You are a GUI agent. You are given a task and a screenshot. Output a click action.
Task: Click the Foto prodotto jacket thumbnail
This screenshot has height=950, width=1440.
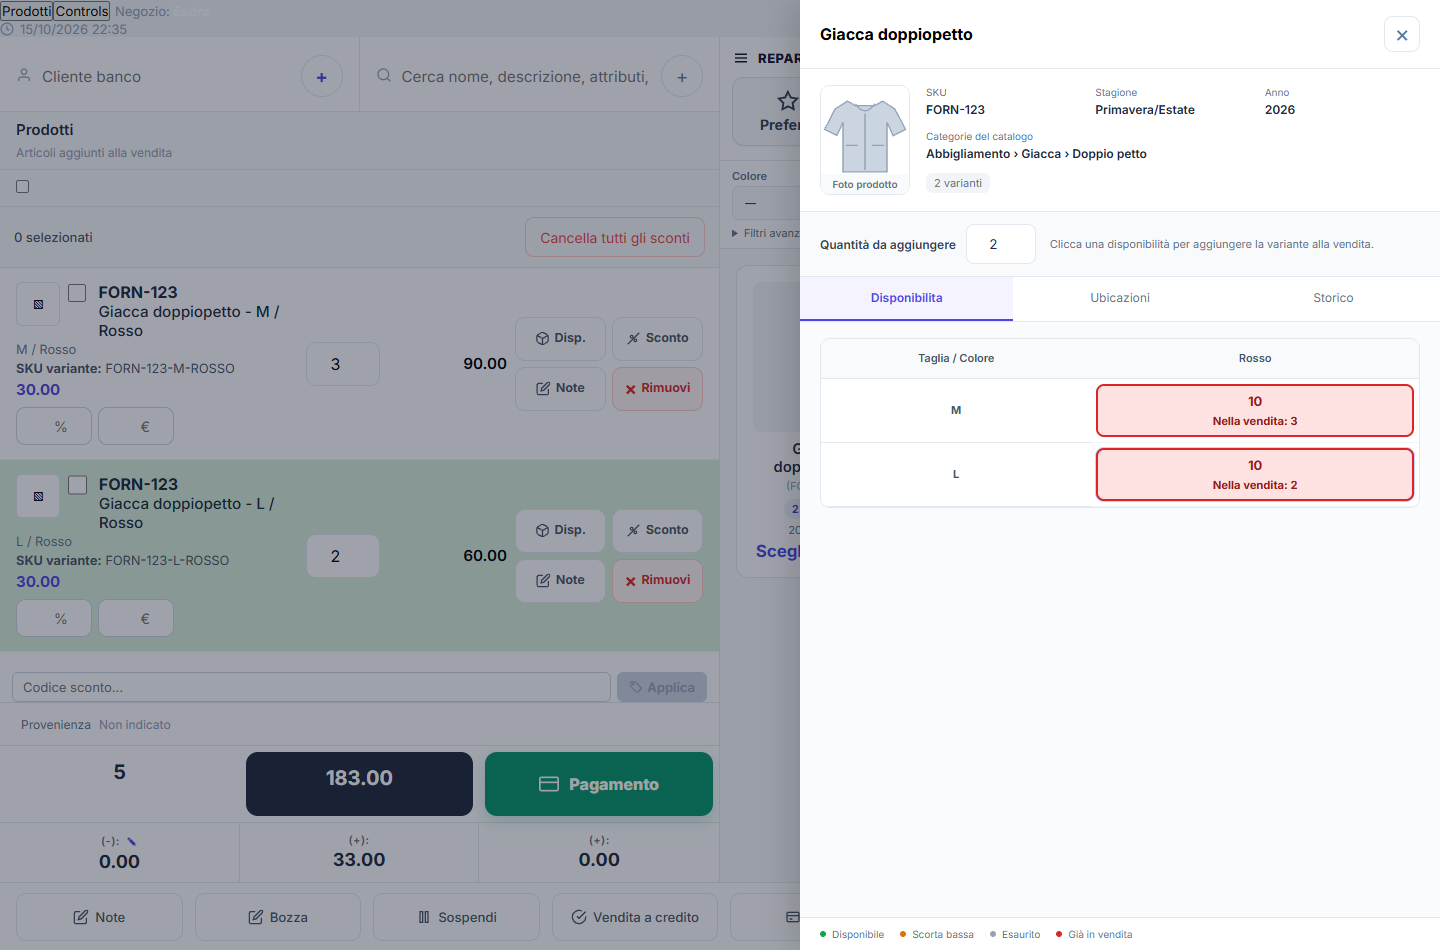865,139
